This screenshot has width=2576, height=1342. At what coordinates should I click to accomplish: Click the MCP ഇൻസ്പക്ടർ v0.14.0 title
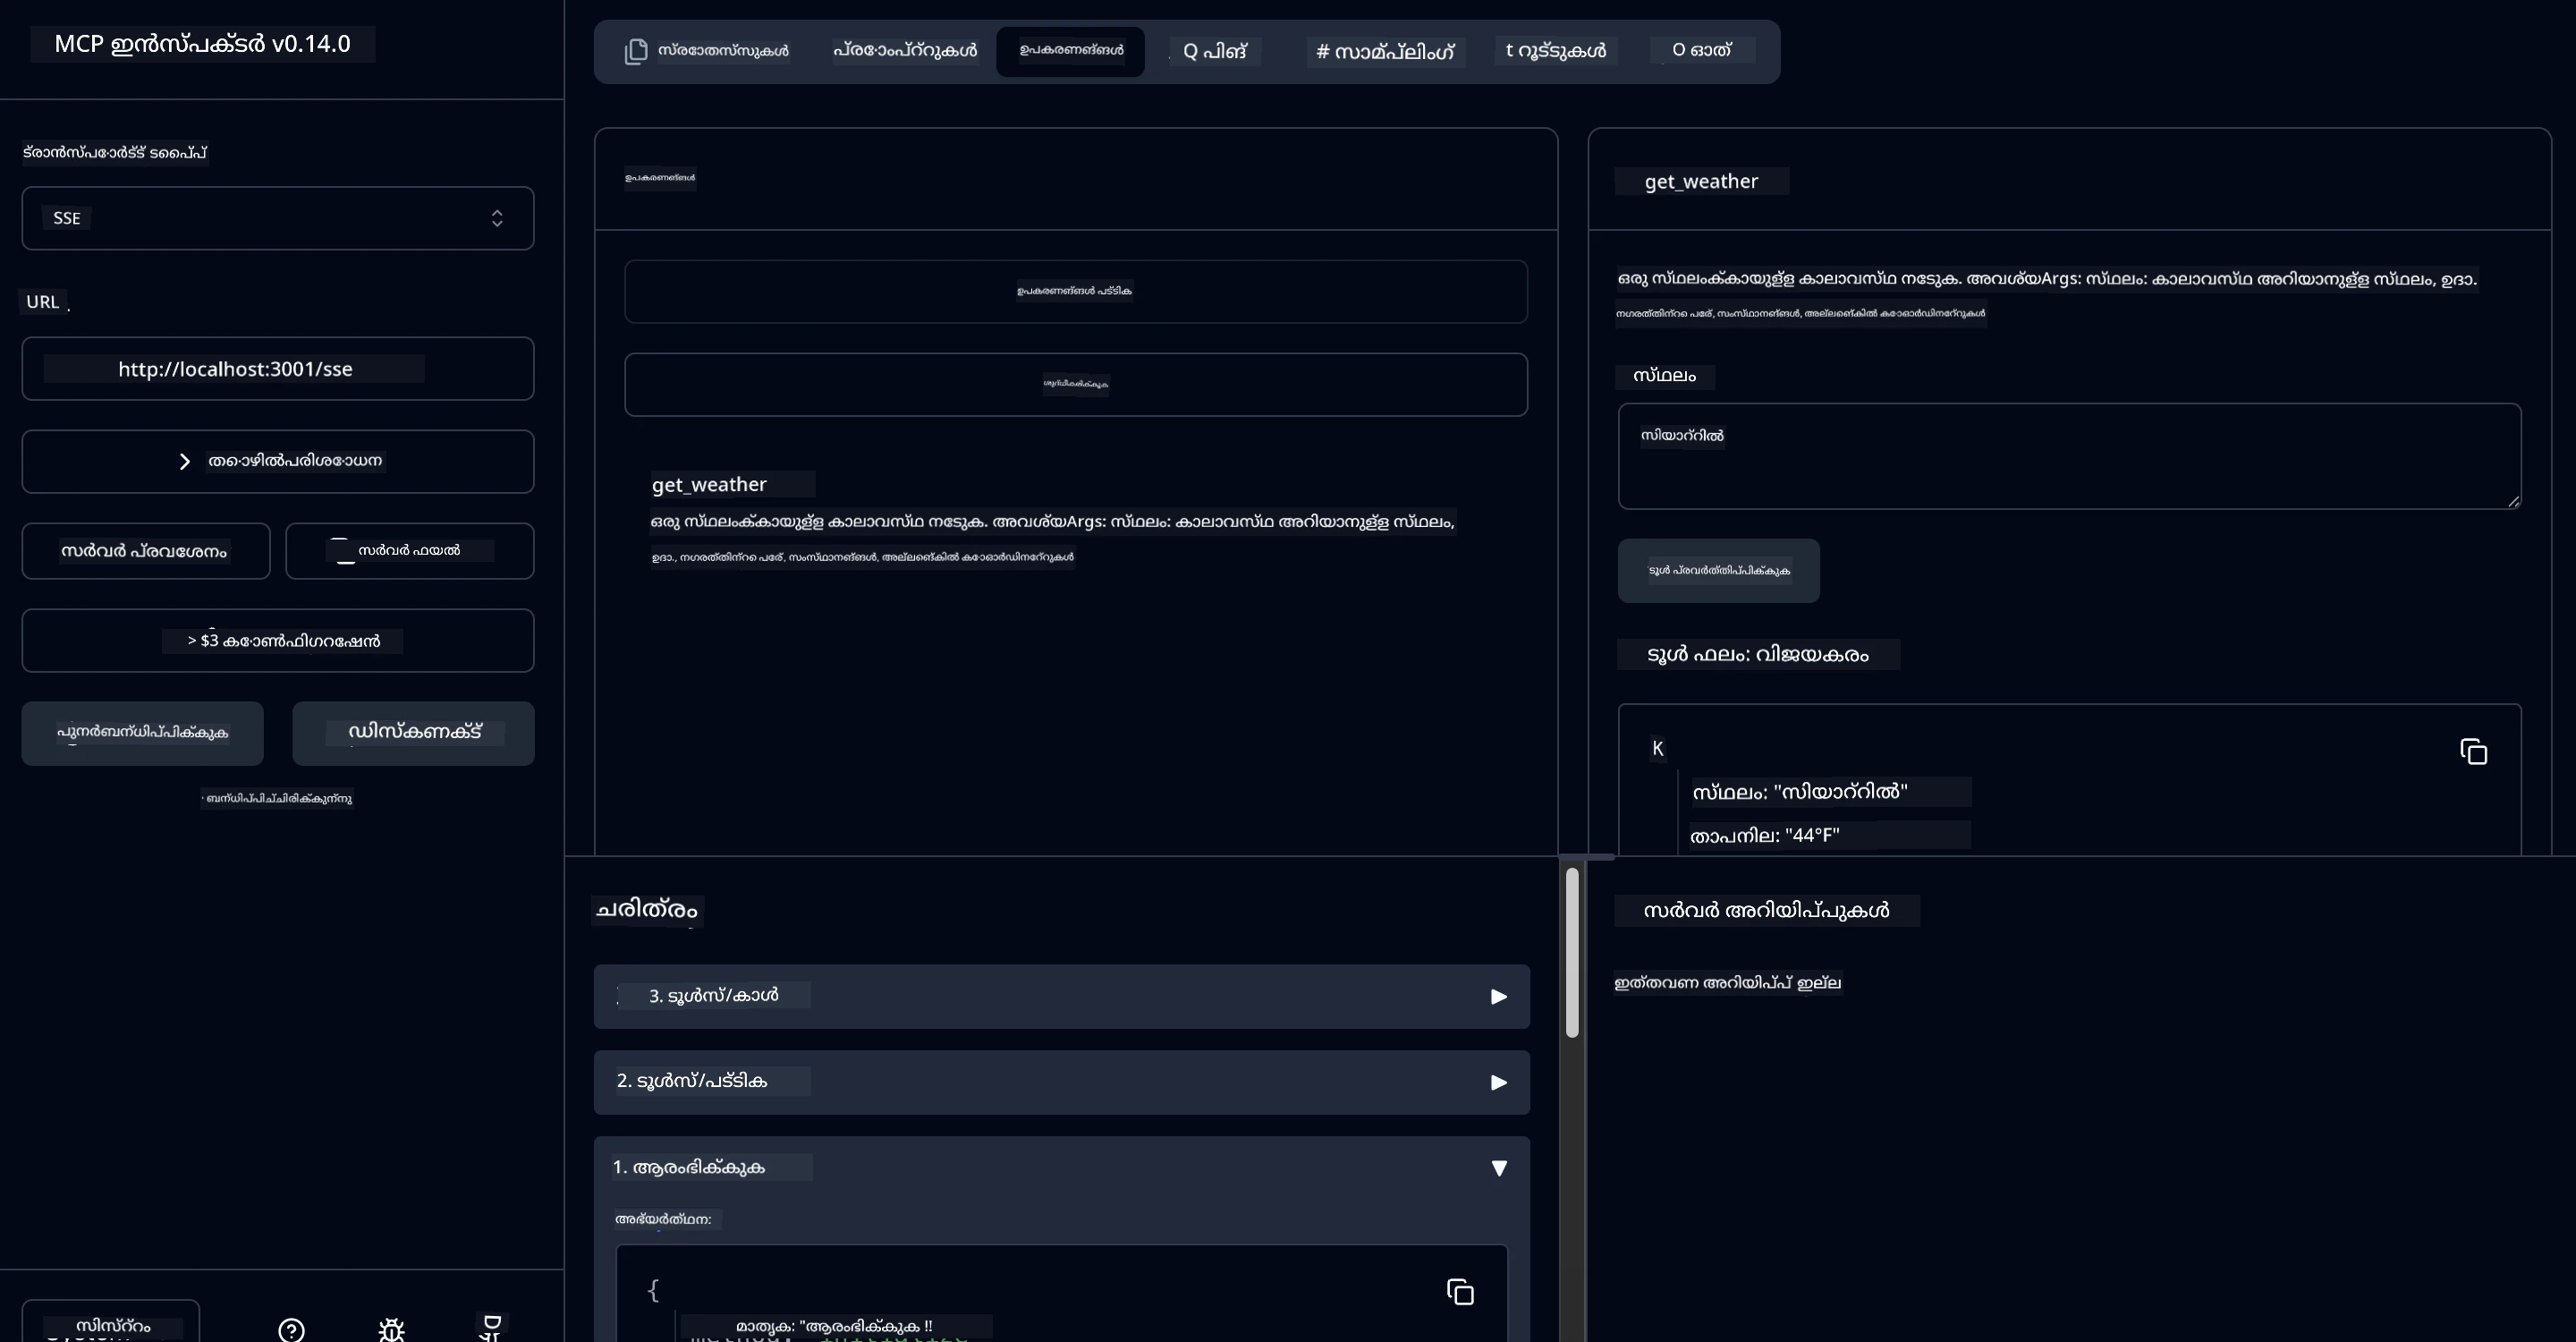click(x=202, y=44)
